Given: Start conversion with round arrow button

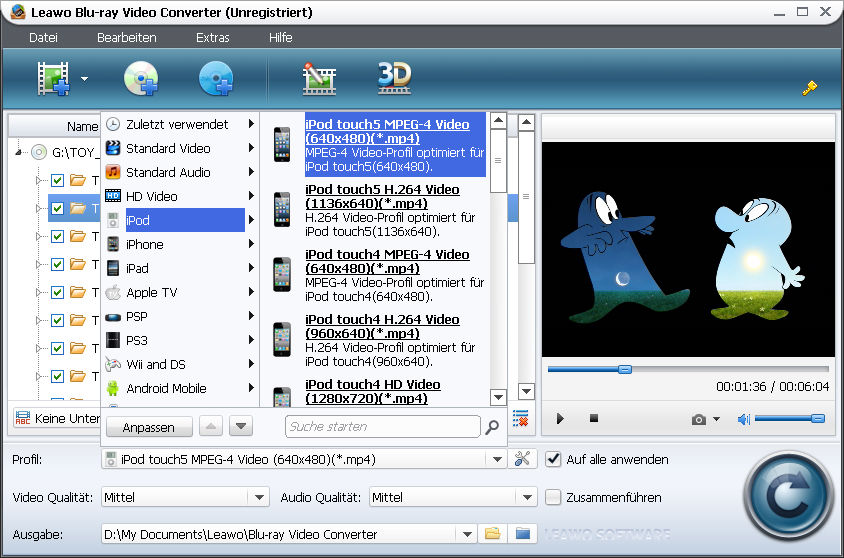Looking at the screenshot, I should [x=789, y=496].
